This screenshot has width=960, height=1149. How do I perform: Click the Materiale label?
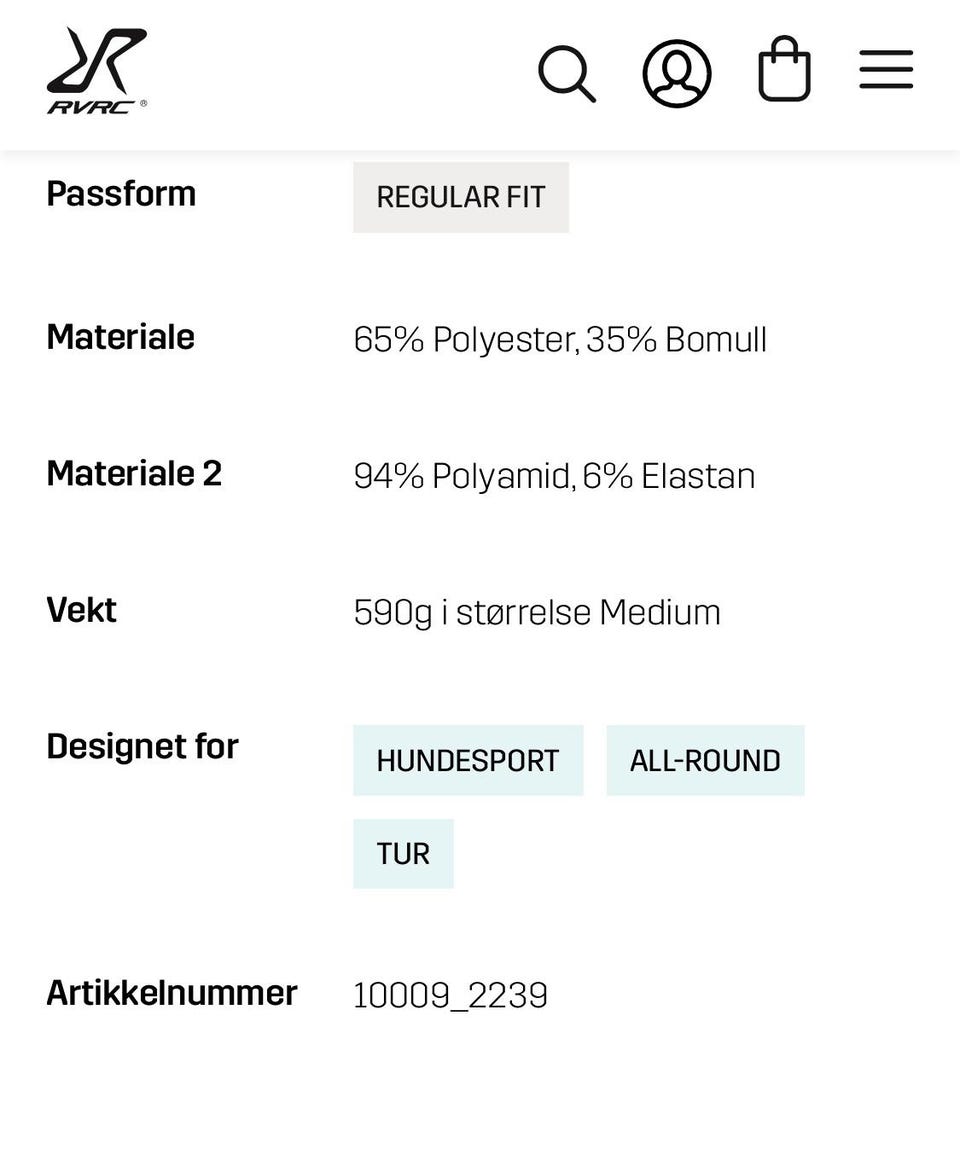pyautogui.click(x=120, y=337)
